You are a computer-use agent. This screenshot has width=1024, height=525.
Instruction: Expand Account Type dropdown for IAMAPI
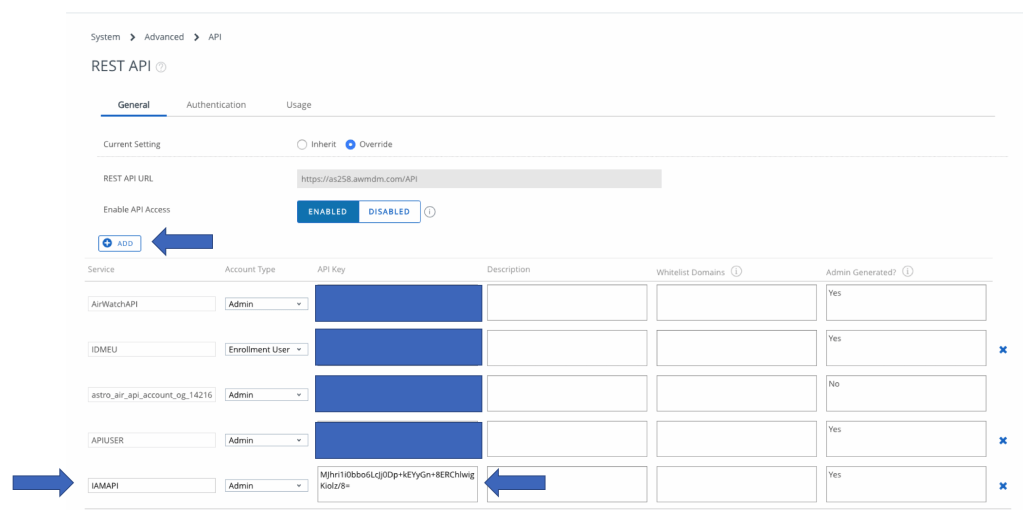[266, 486]
